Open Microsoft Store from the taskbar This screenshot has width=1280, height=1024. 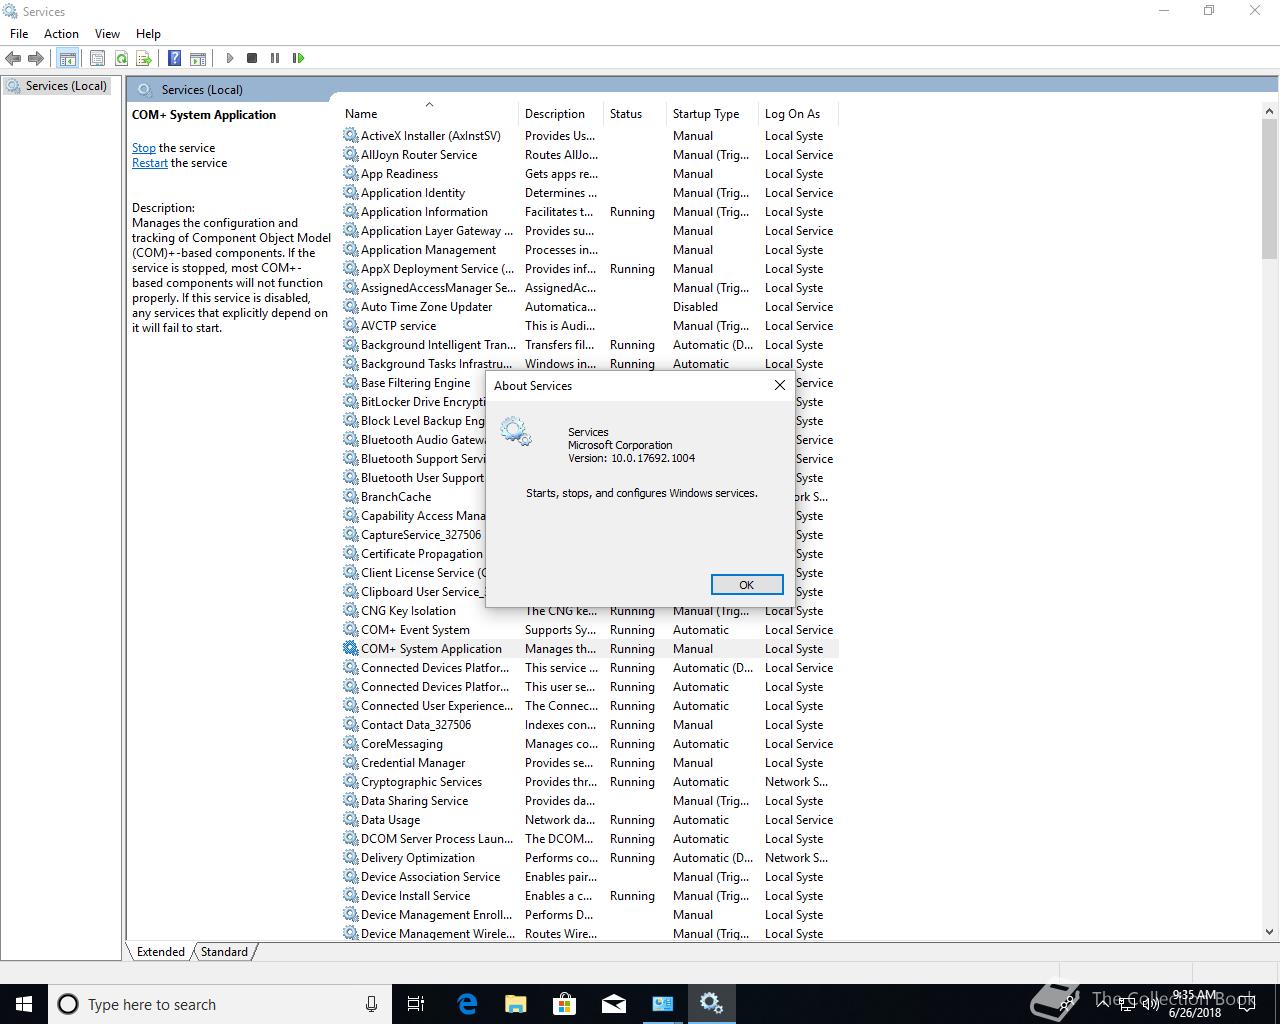coord(564,1004)
